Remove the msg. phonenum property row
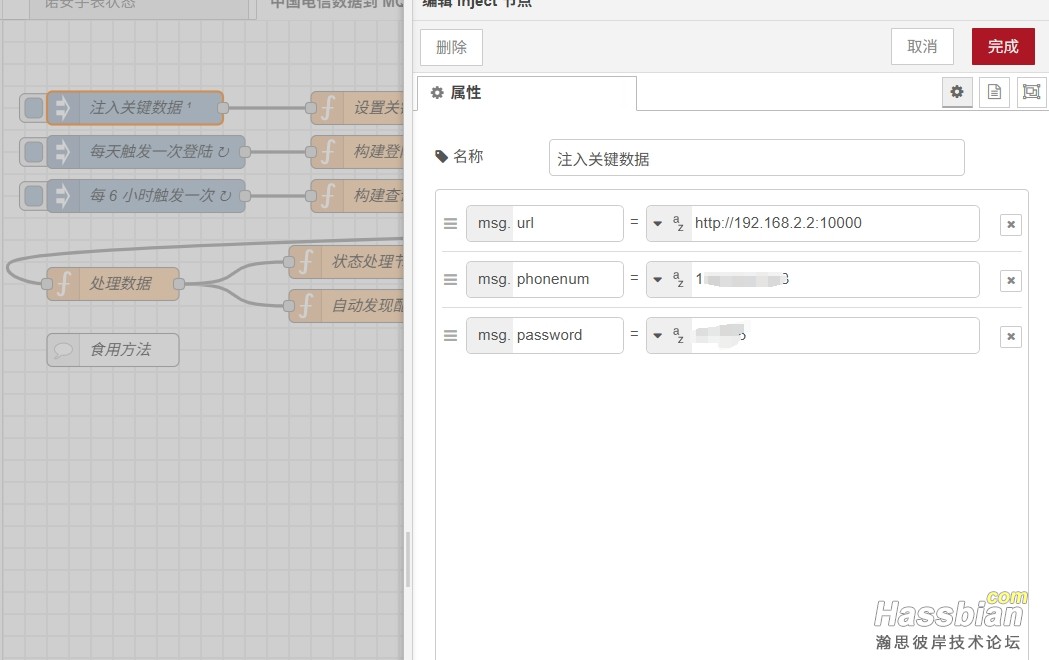Image resolution: width=1049 pixels, height=660 pixels. click(1011, 280)
